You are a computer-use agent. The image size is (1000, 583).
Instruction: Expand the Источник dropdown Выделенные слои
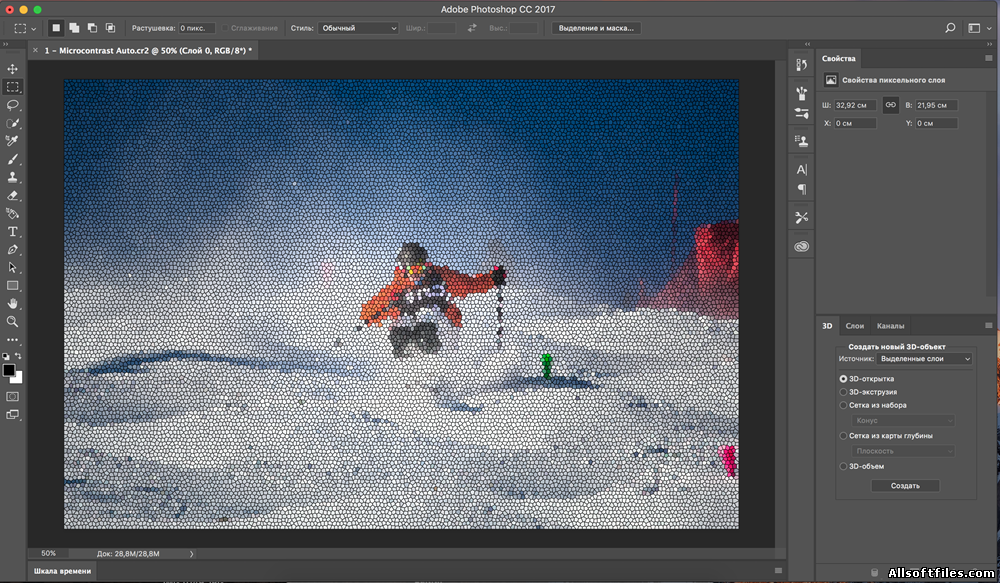coord(923,358)
